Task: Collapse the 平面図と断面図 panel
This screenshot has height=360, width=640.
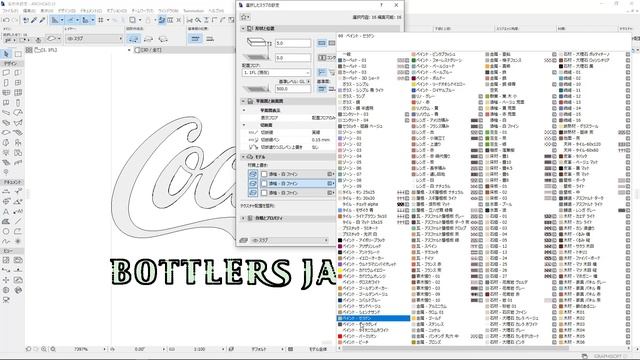Action: tap(244, 101)
